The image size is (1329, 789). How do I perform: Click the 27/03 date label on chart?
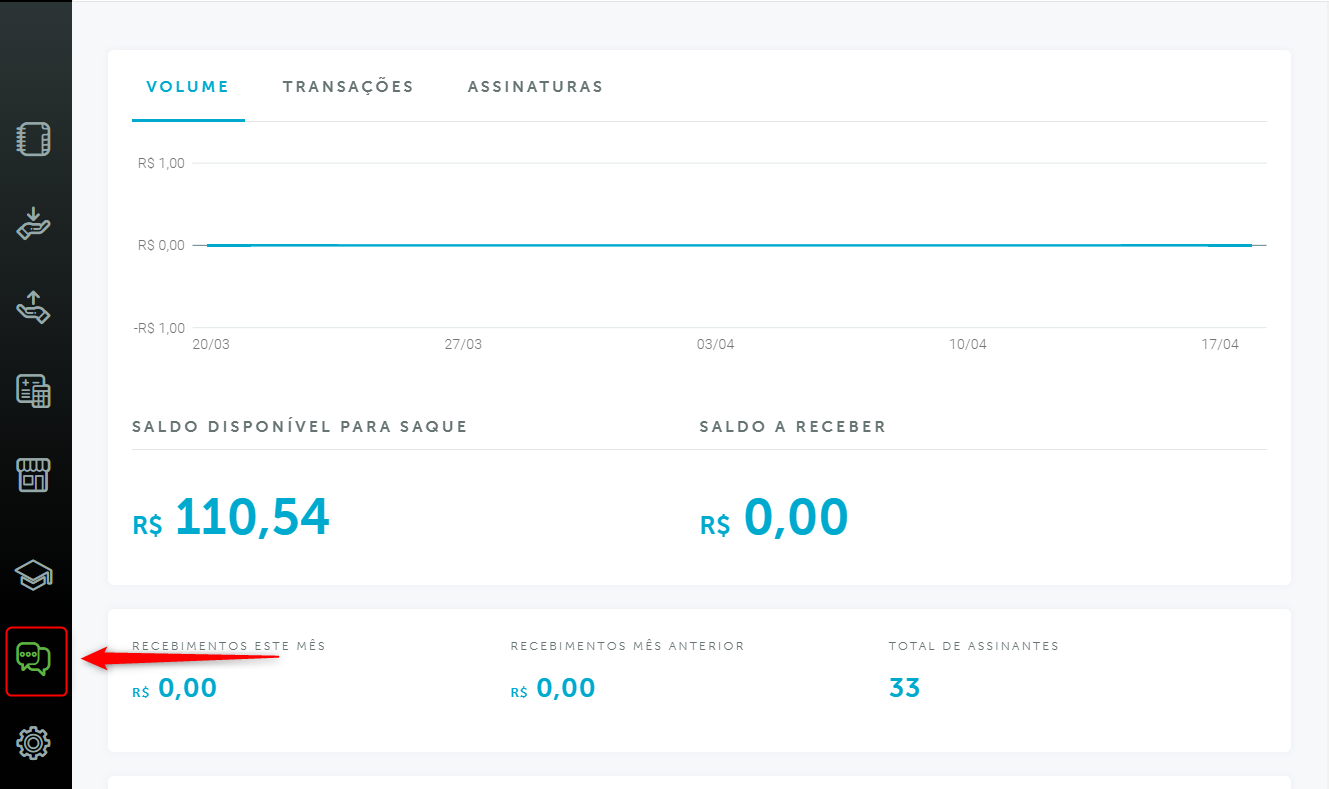(463, 344)
